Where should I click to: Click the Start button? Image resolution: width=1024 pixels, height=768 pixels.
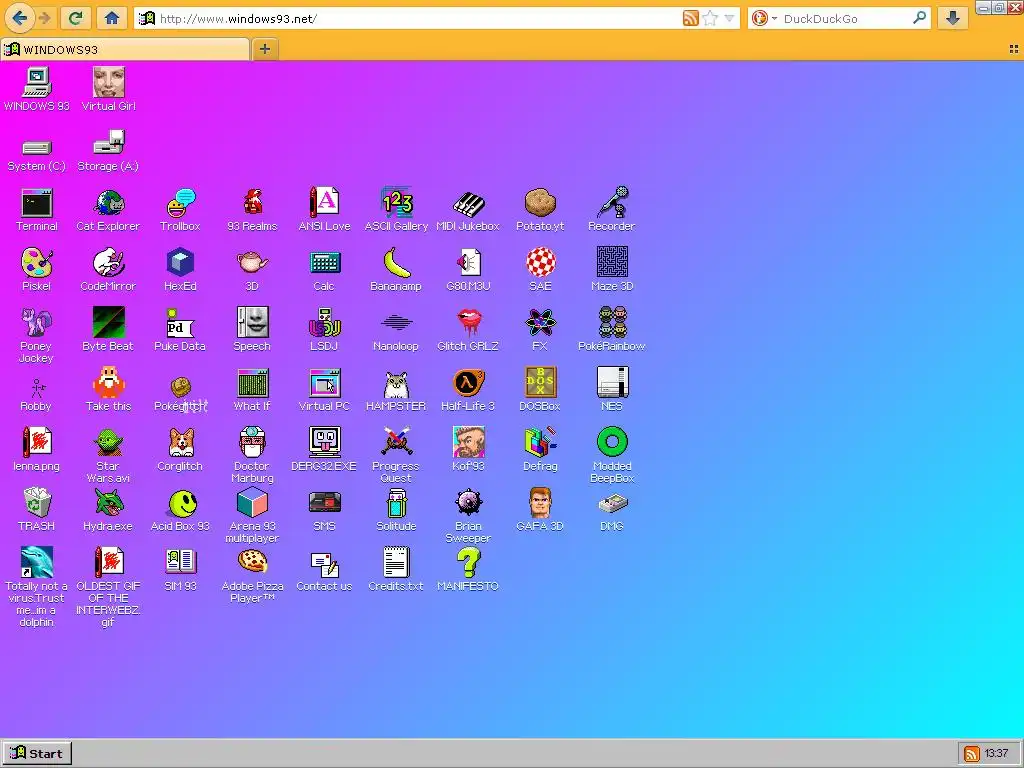[37, 753]
